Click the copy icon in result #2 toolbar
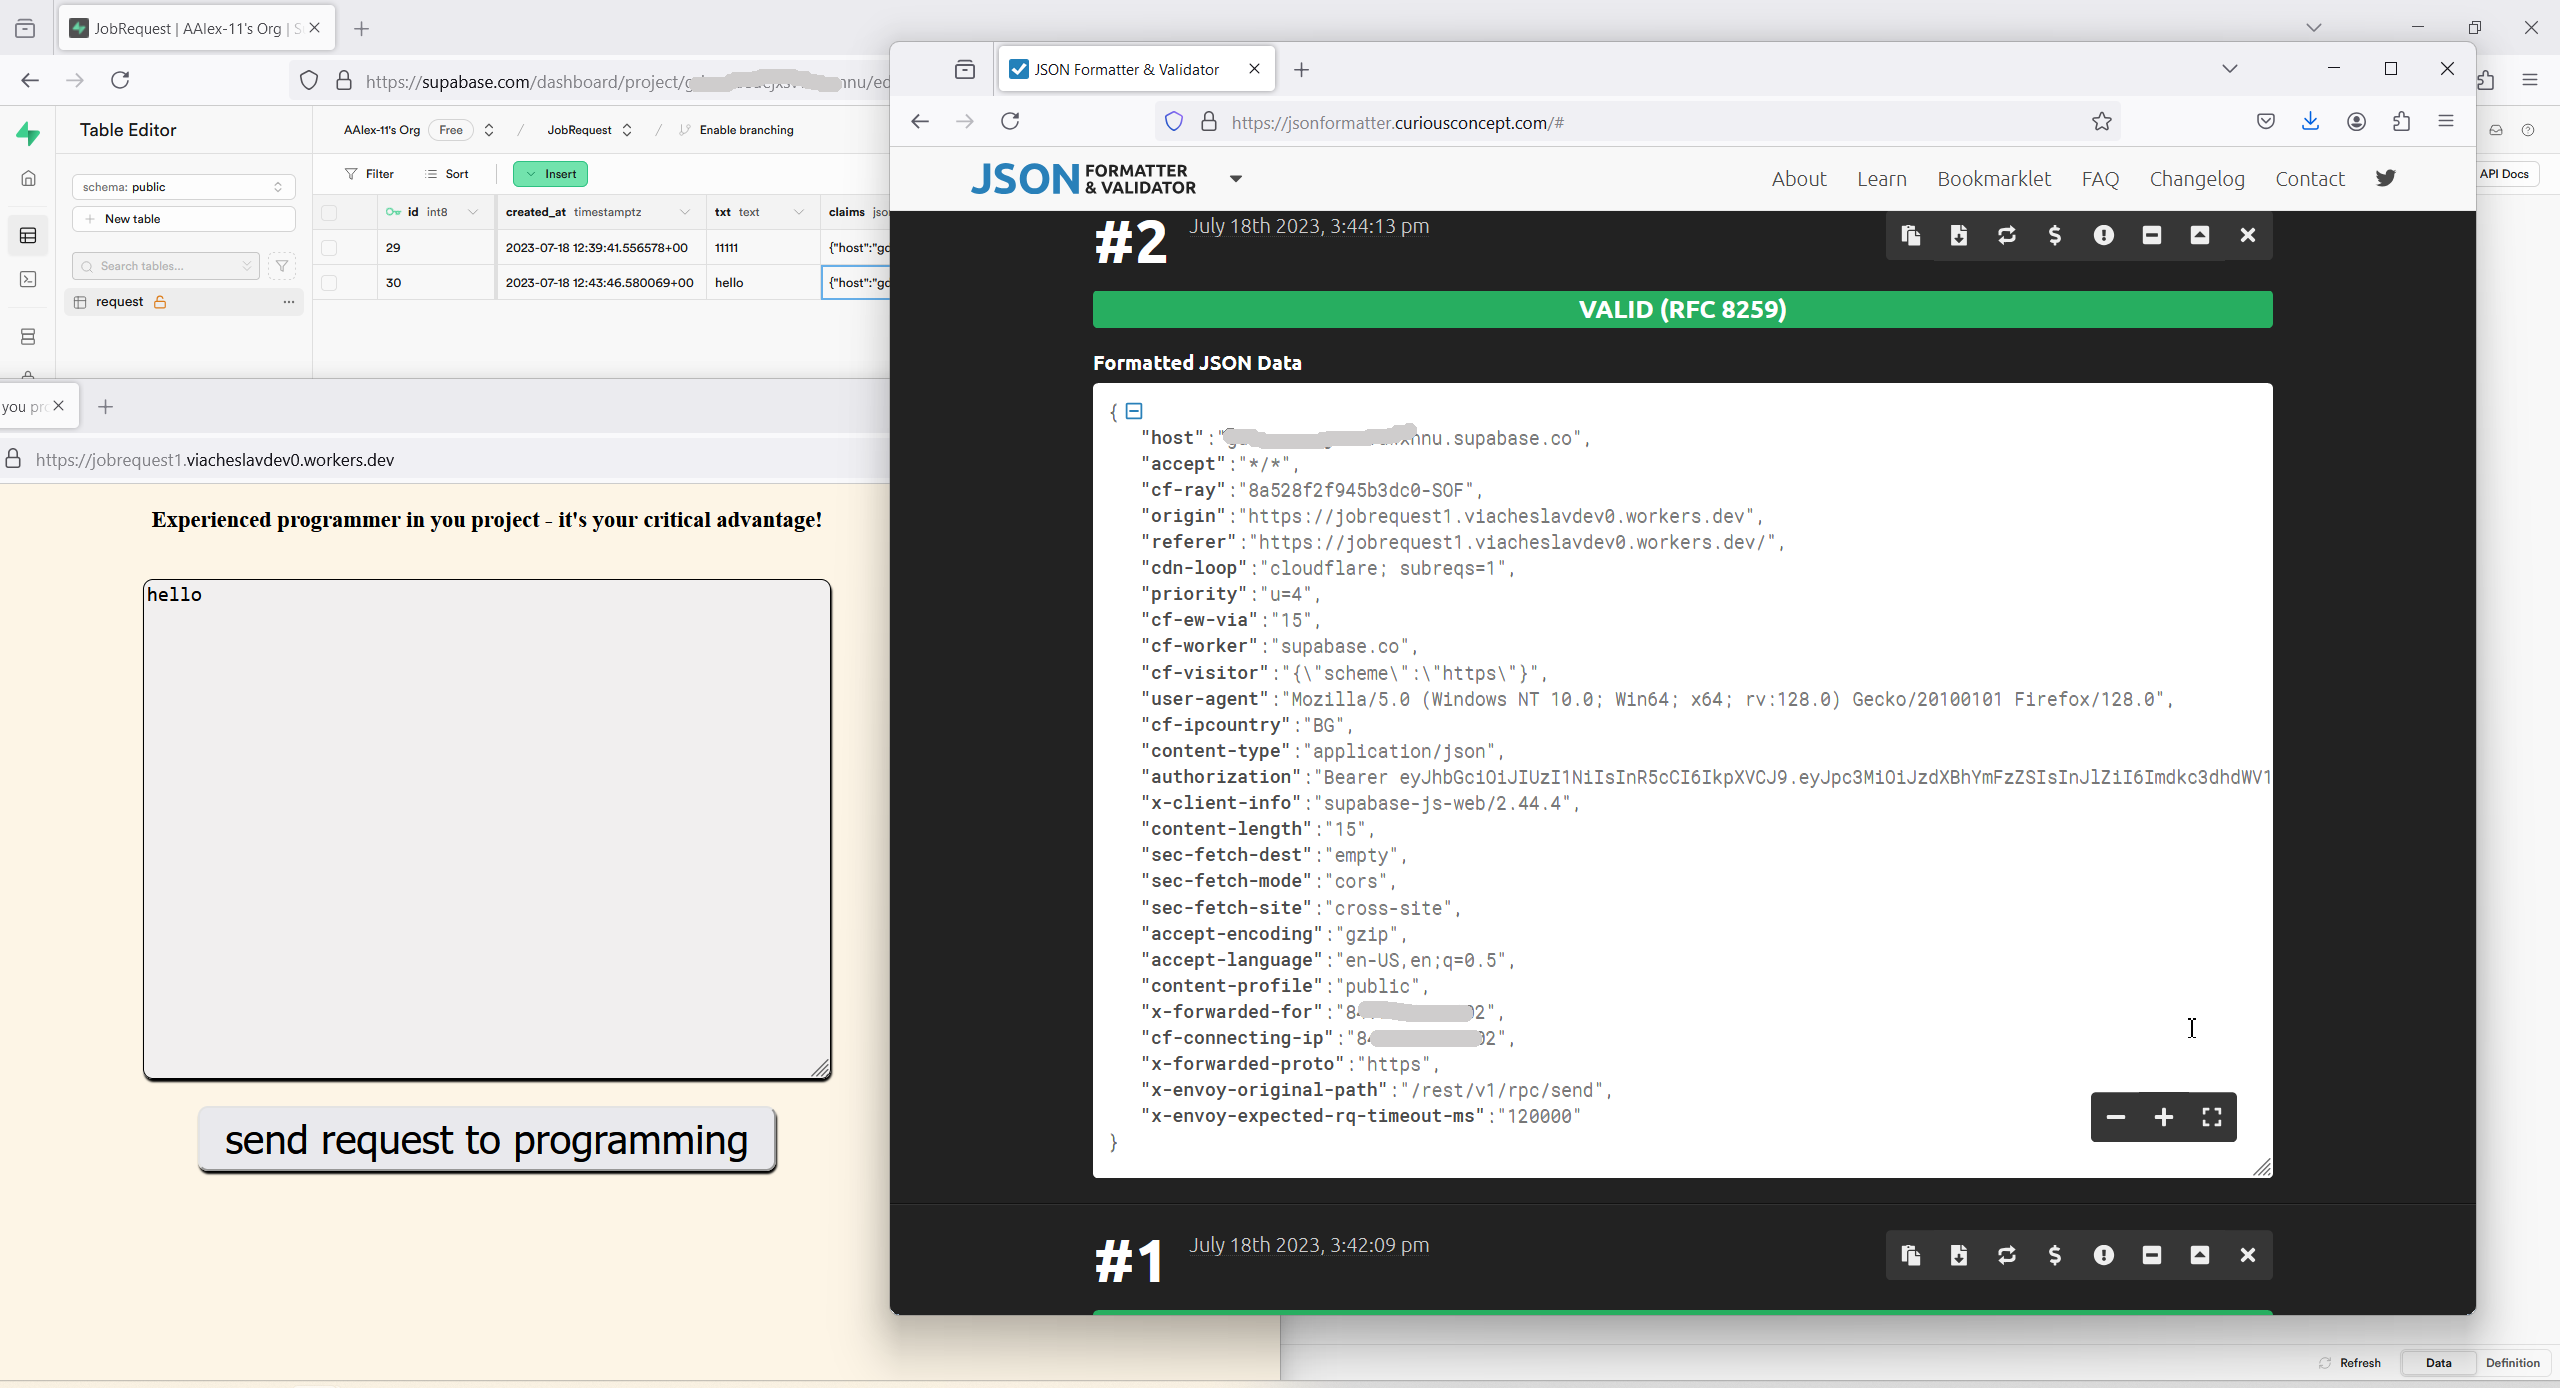The image size is (2560, 1388). [x=1911, y=235]
